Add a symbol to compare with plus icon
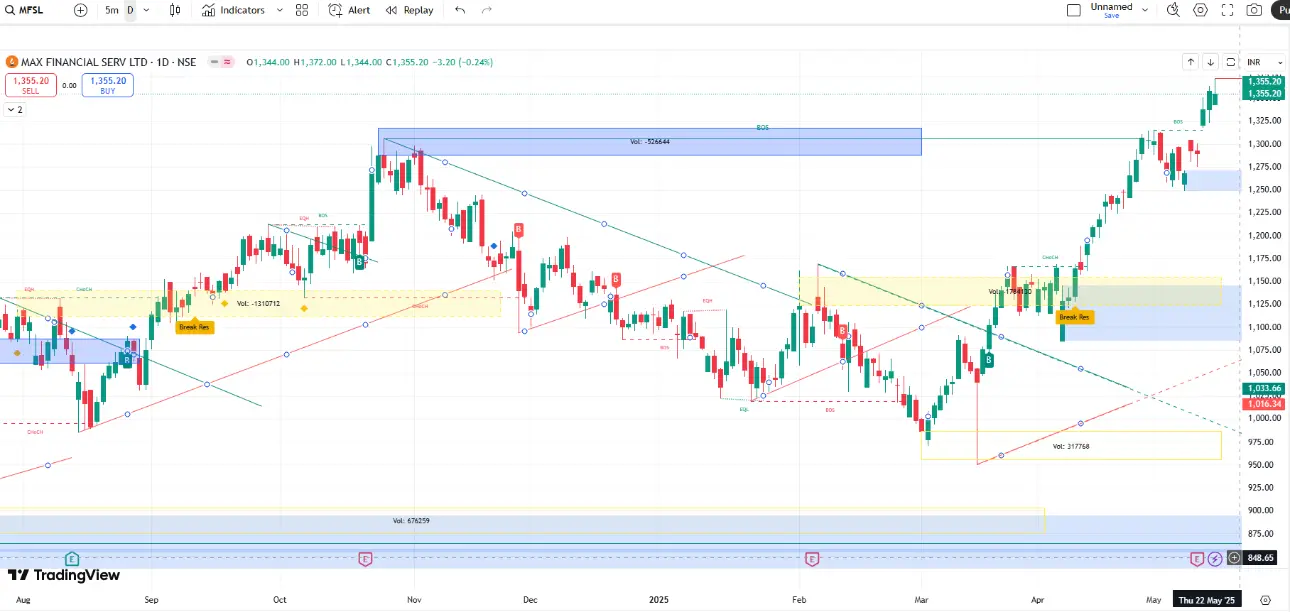The image size is (1290, 612). (x=80, y=10)
